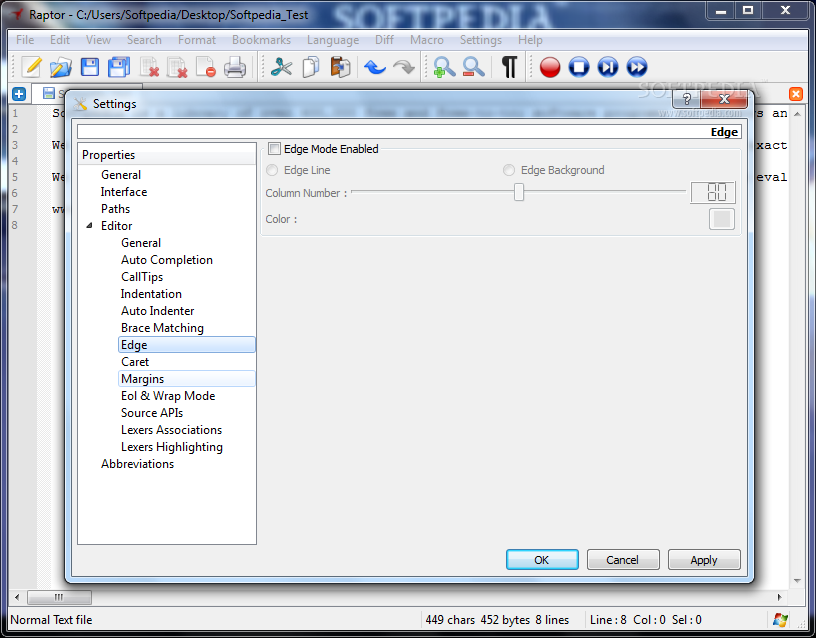The width and height of the screenshot is (816, 638).
Task: Select Interface in the settings tree
Action: [x=124, y=192]
